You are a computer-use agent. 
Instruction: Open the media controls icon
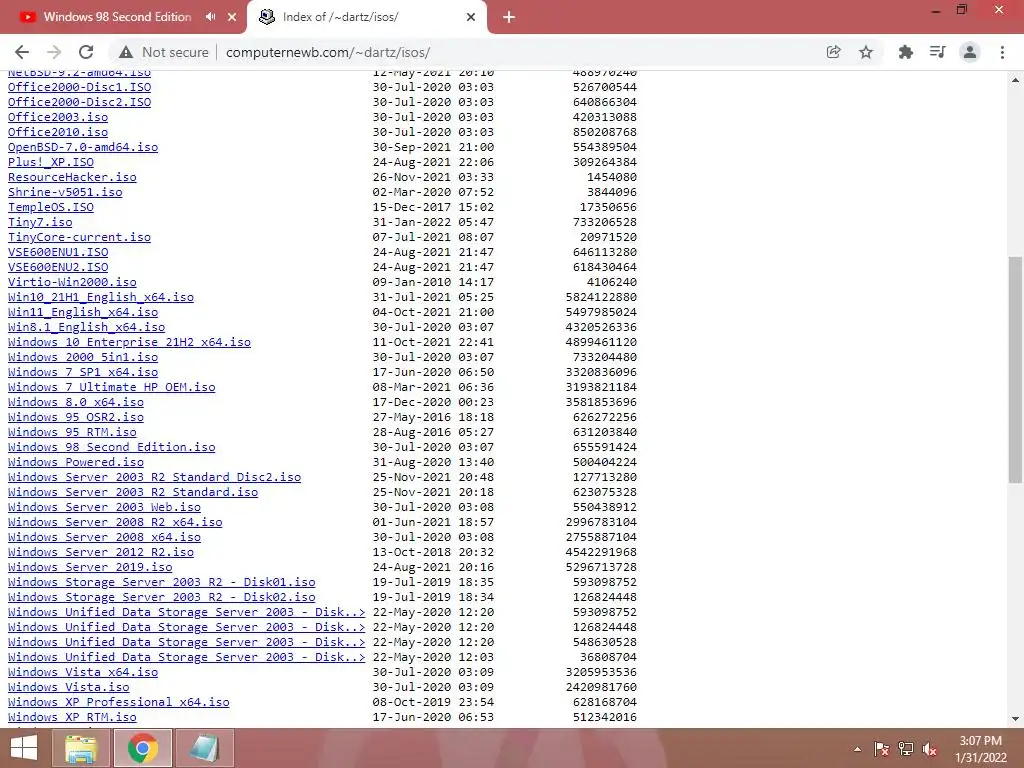tap(938, 52)
